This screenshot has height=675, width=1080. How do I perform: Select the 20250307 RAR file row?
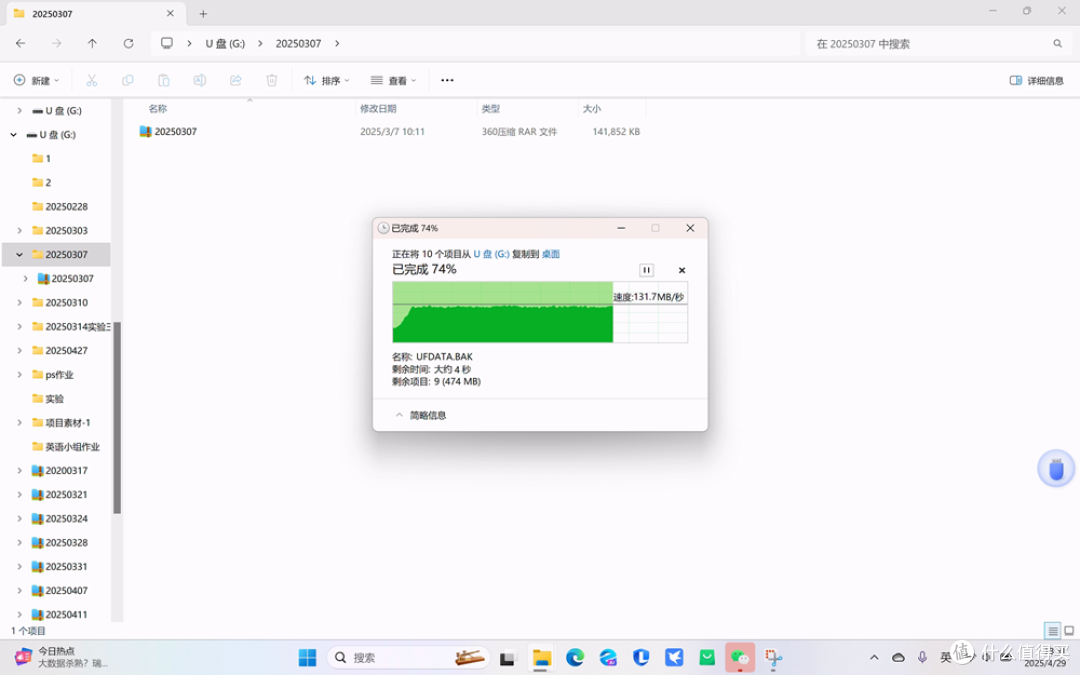pos(389,132)
